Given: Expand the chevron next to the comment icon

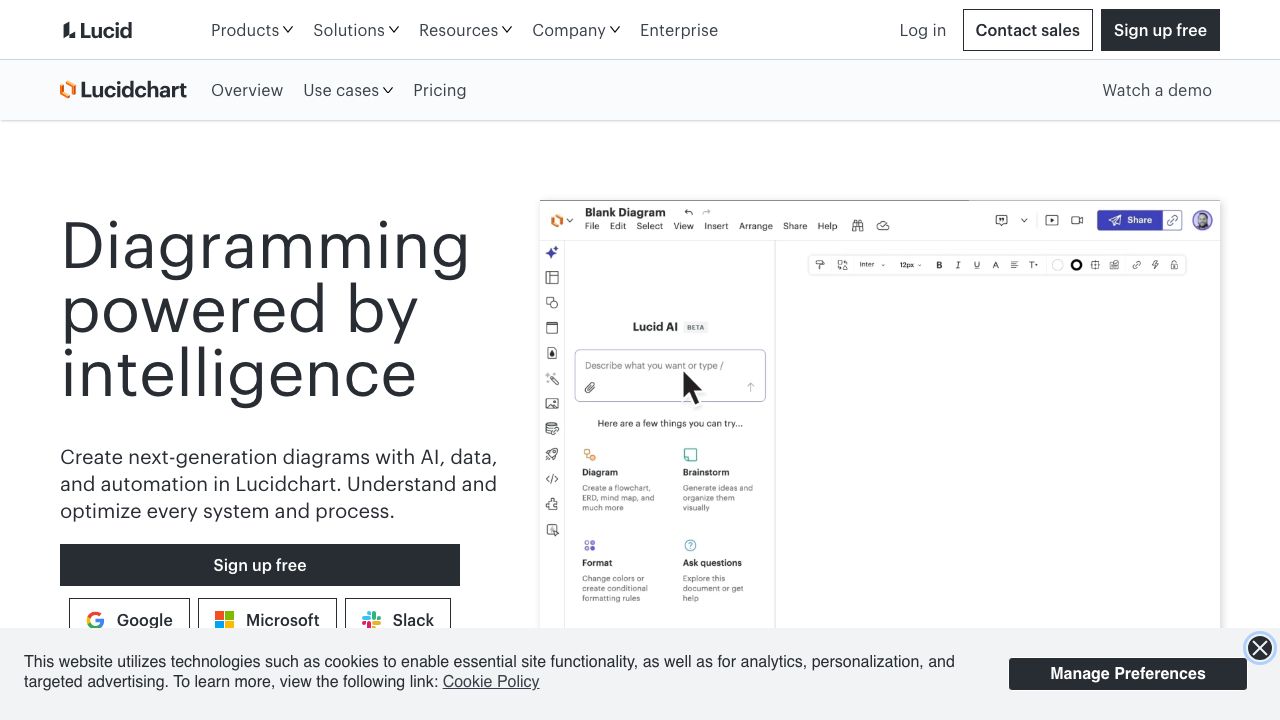Looking at the screenshot, I should point(1024,220).
